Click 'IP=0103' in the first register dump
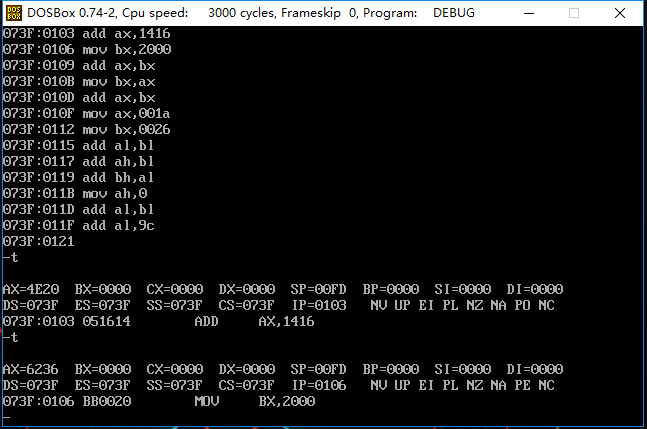The width and height of the screenshot is (647, 429). tap(319, 306)
